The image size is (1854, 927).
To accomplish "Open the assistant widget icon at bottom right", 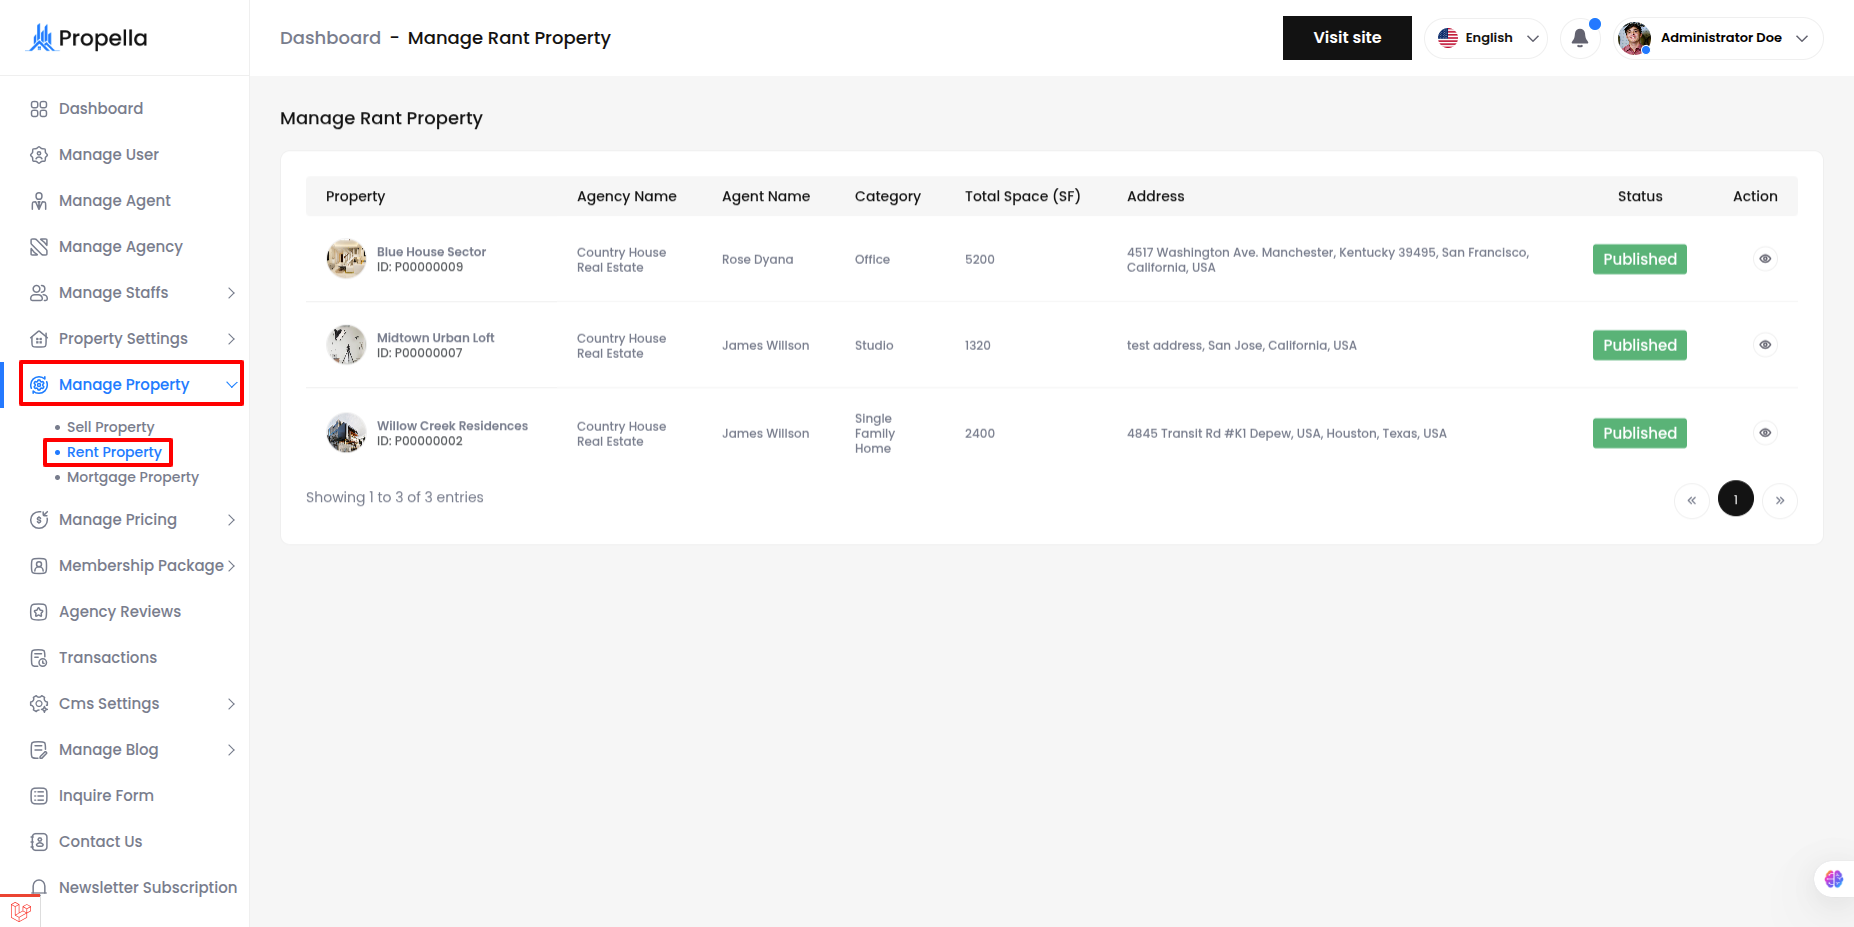I will pos(1834,879).
